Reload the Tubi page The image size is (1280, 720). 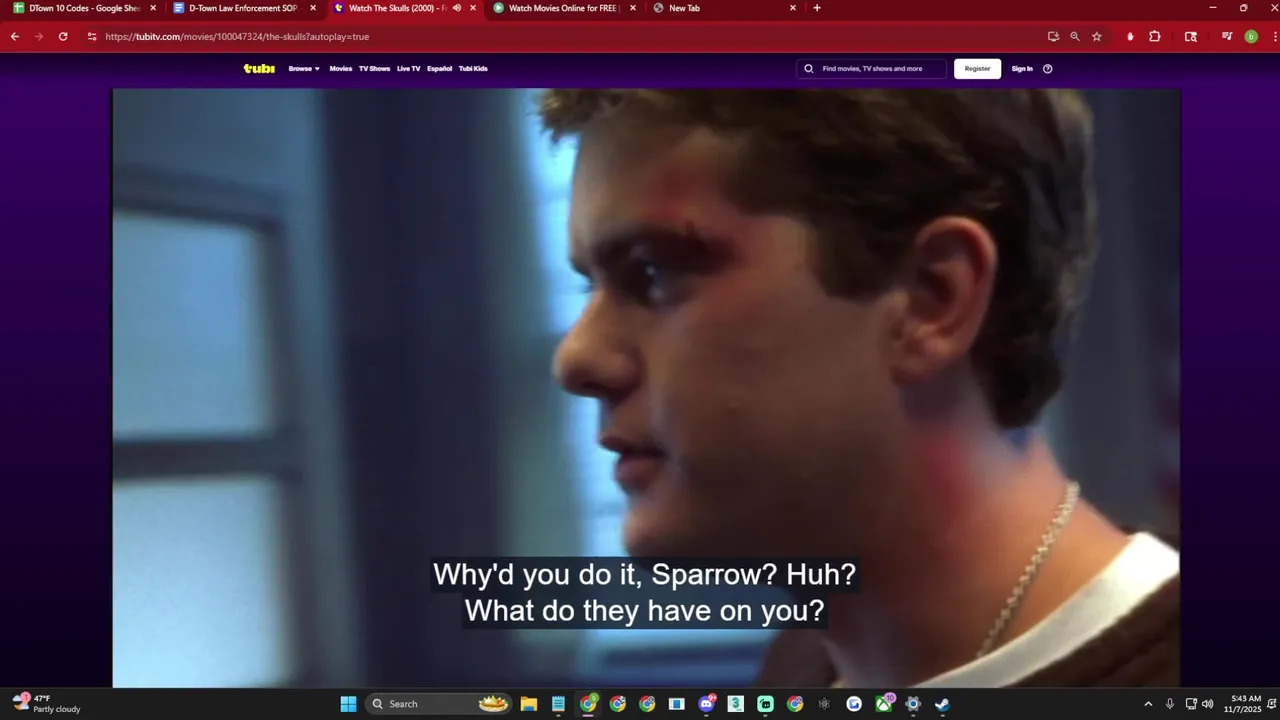(x=63, y=36)
